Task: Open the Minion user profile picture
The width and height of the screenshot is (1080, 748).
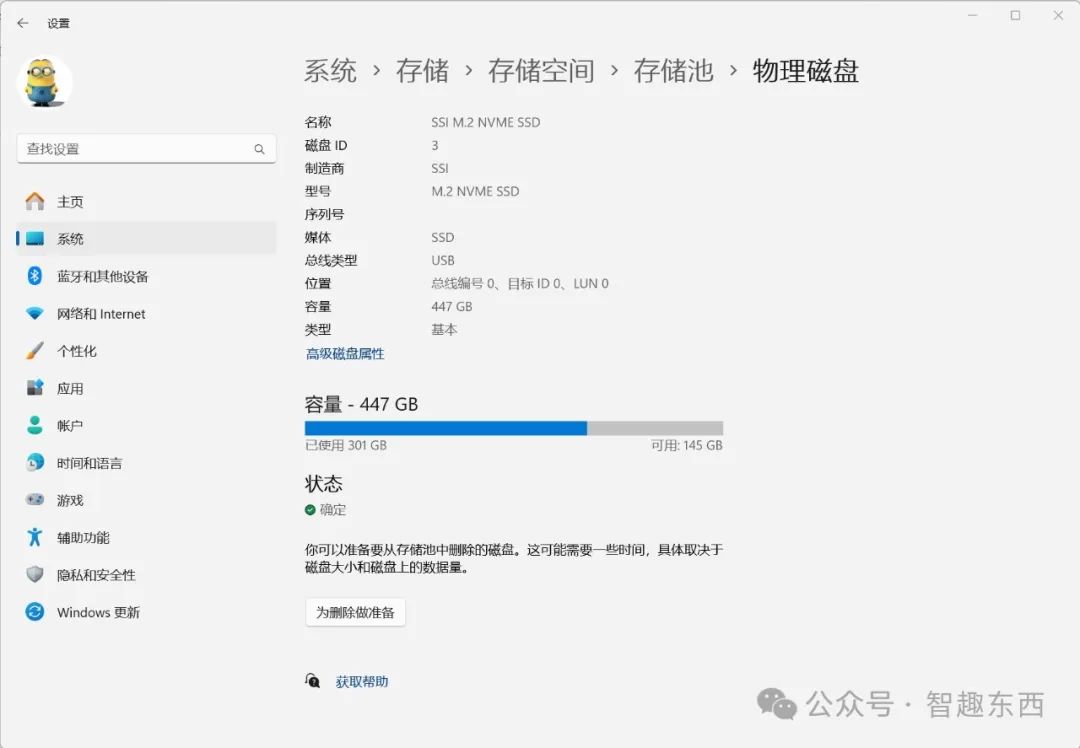Action: pos(44,82)
